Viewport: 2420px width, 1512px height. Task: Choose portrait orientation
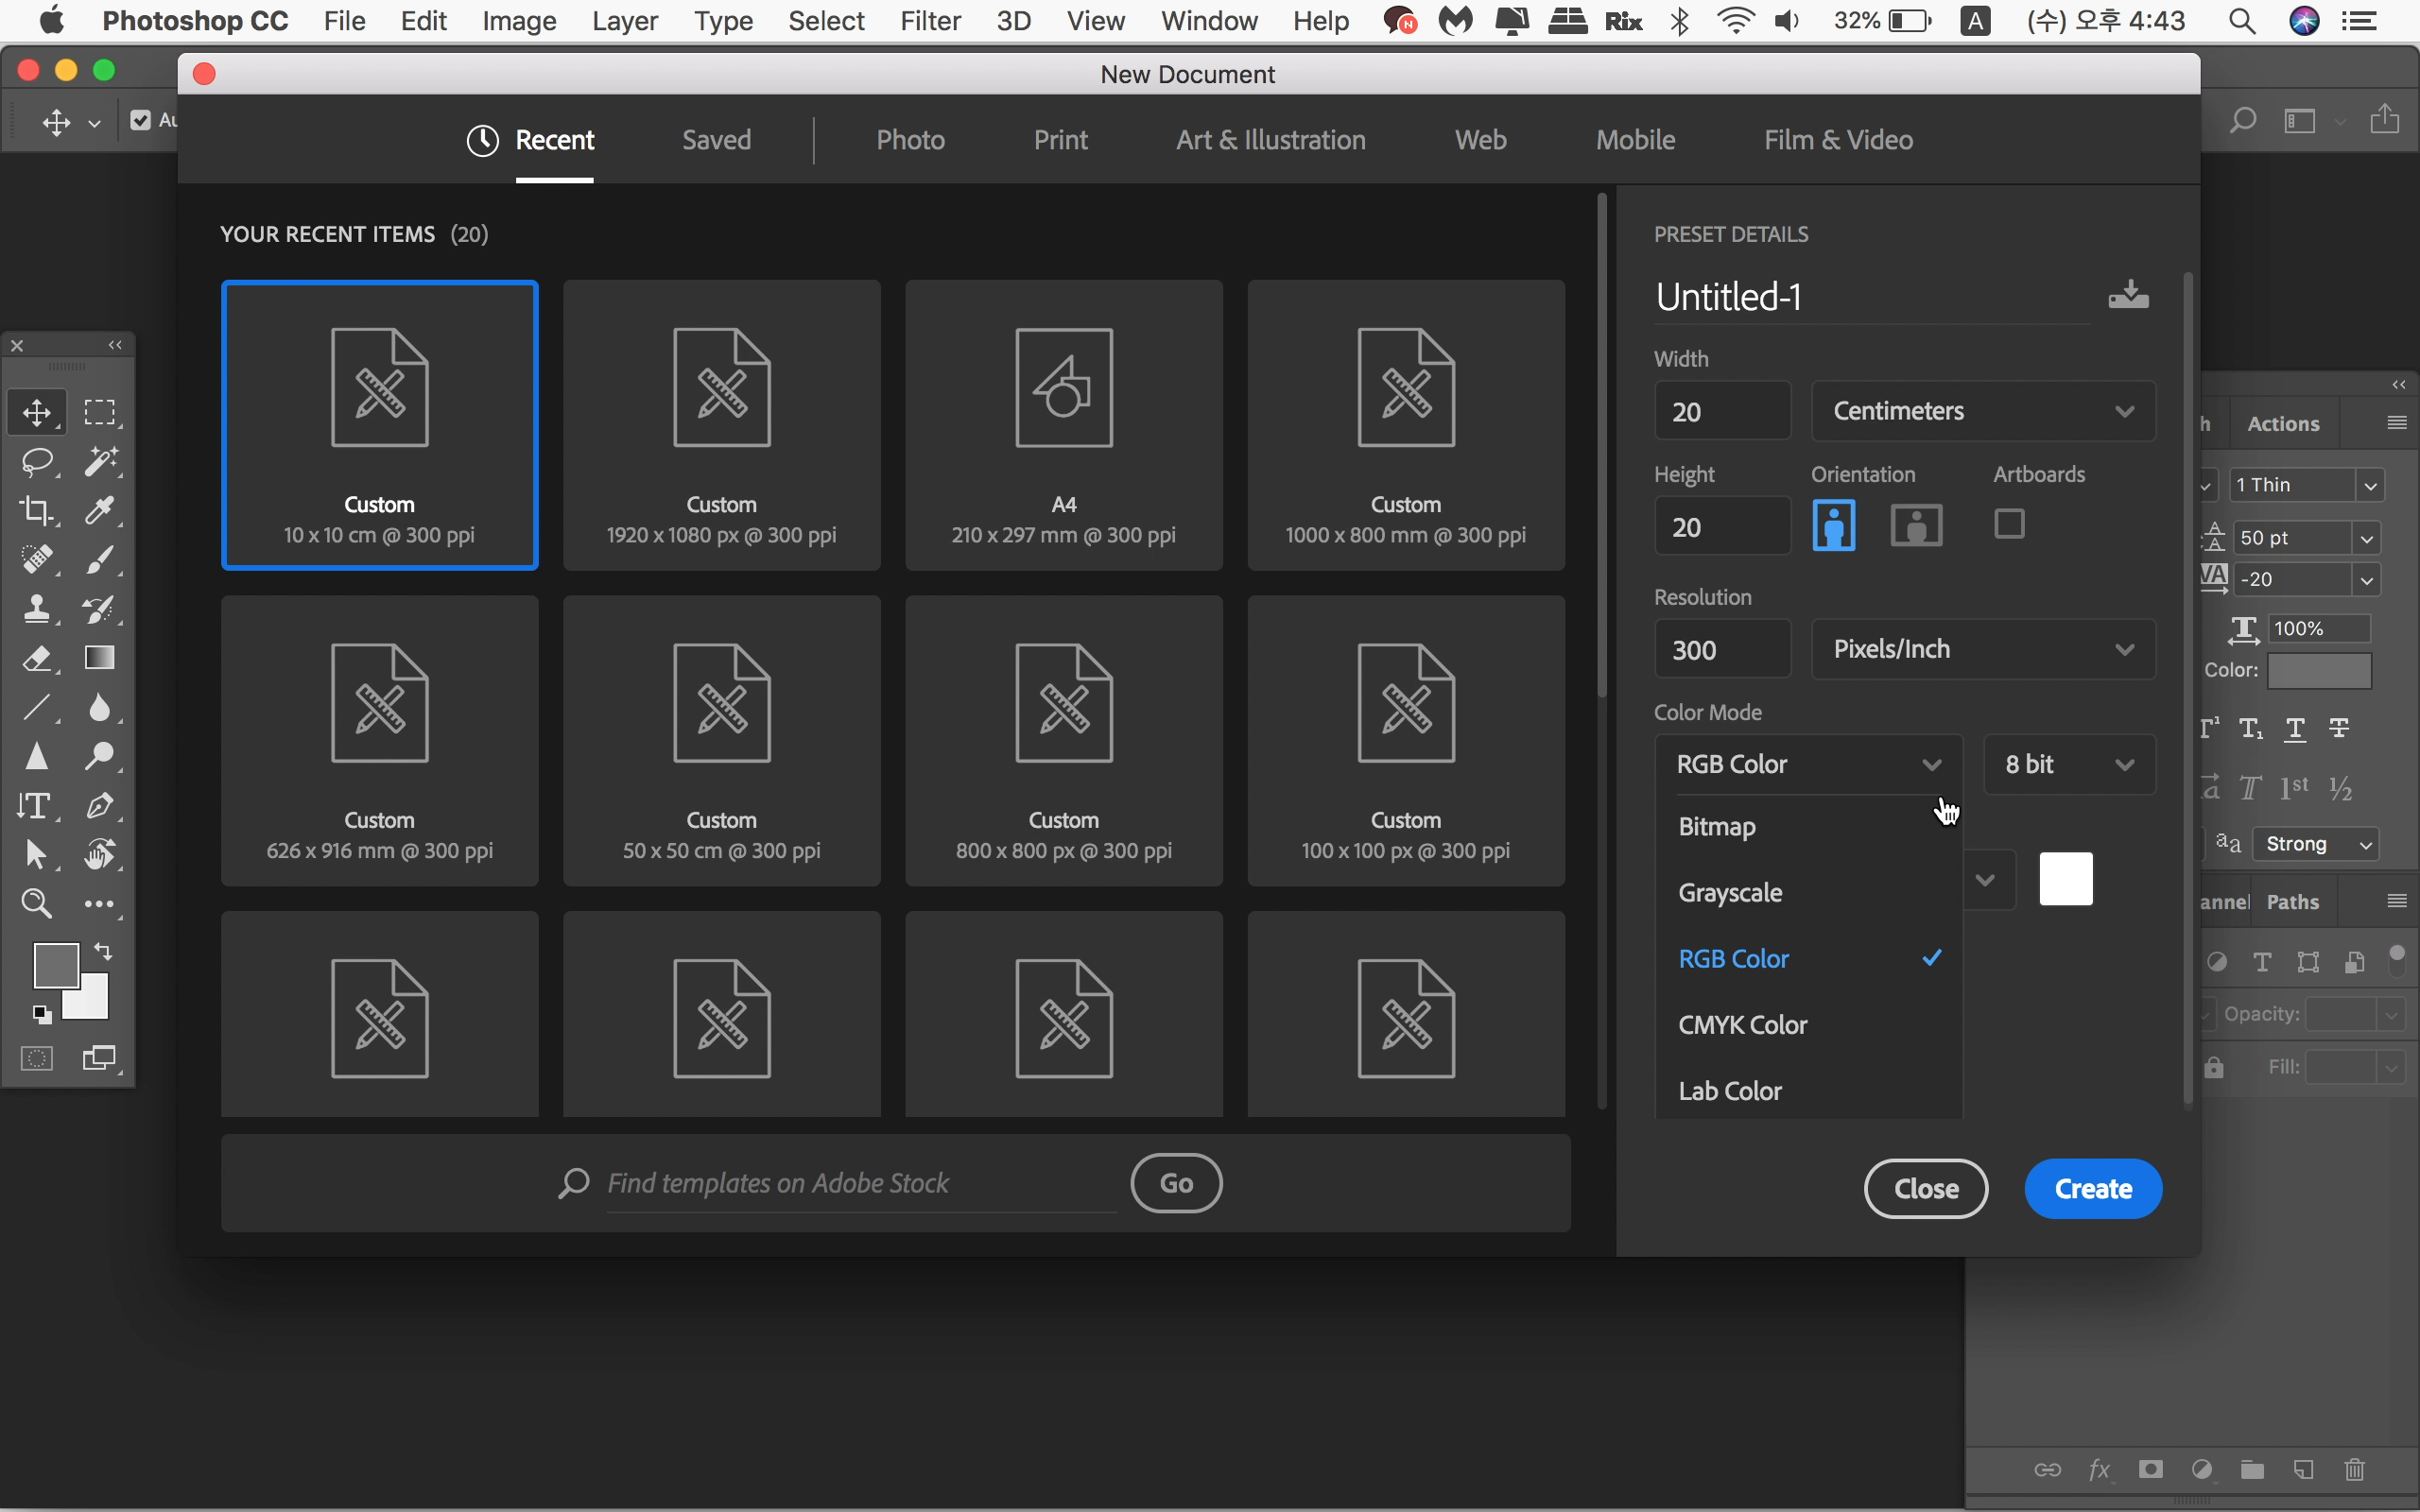[x=1833, y=525]
